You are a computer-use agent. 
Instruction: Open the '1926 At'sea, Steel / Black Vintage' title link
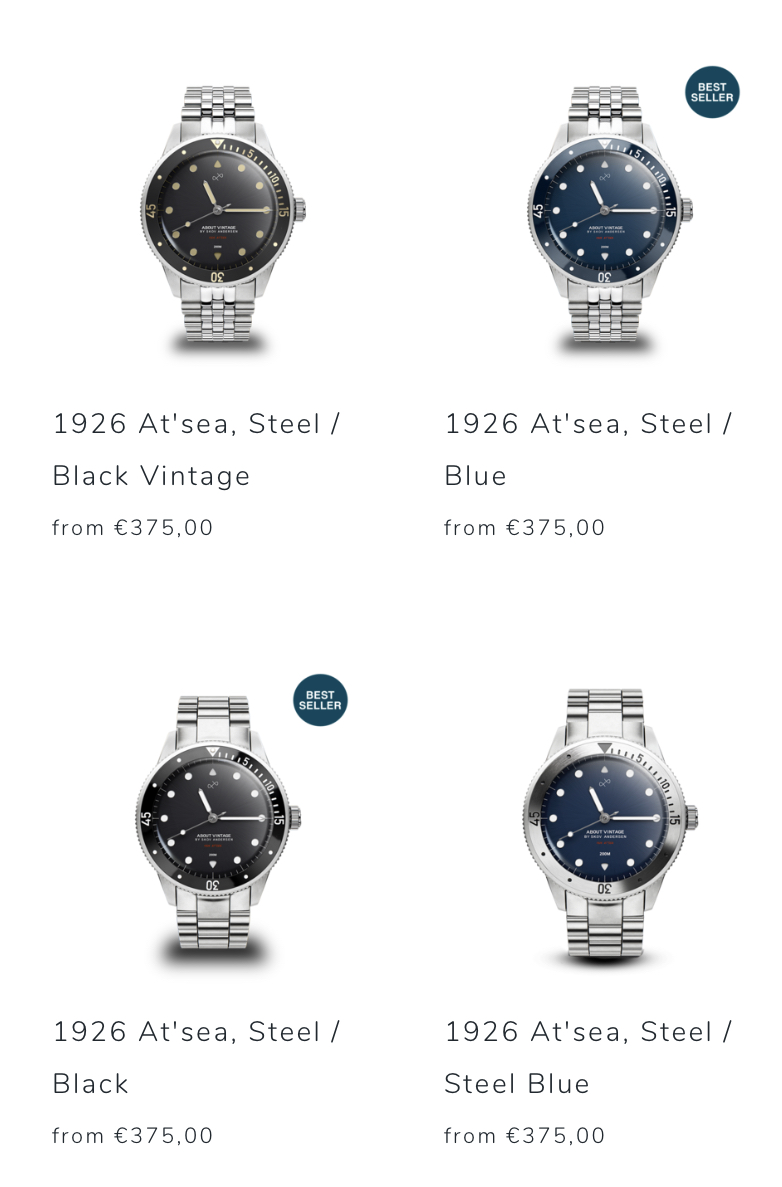197,450
